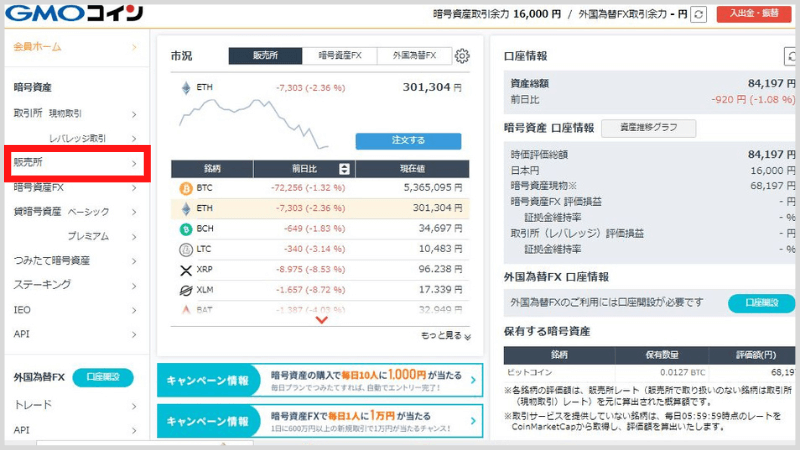This screenshot has height=450, width=800.
Task: Switch to 外国為替FX market tab
Action: click(414, 56)
